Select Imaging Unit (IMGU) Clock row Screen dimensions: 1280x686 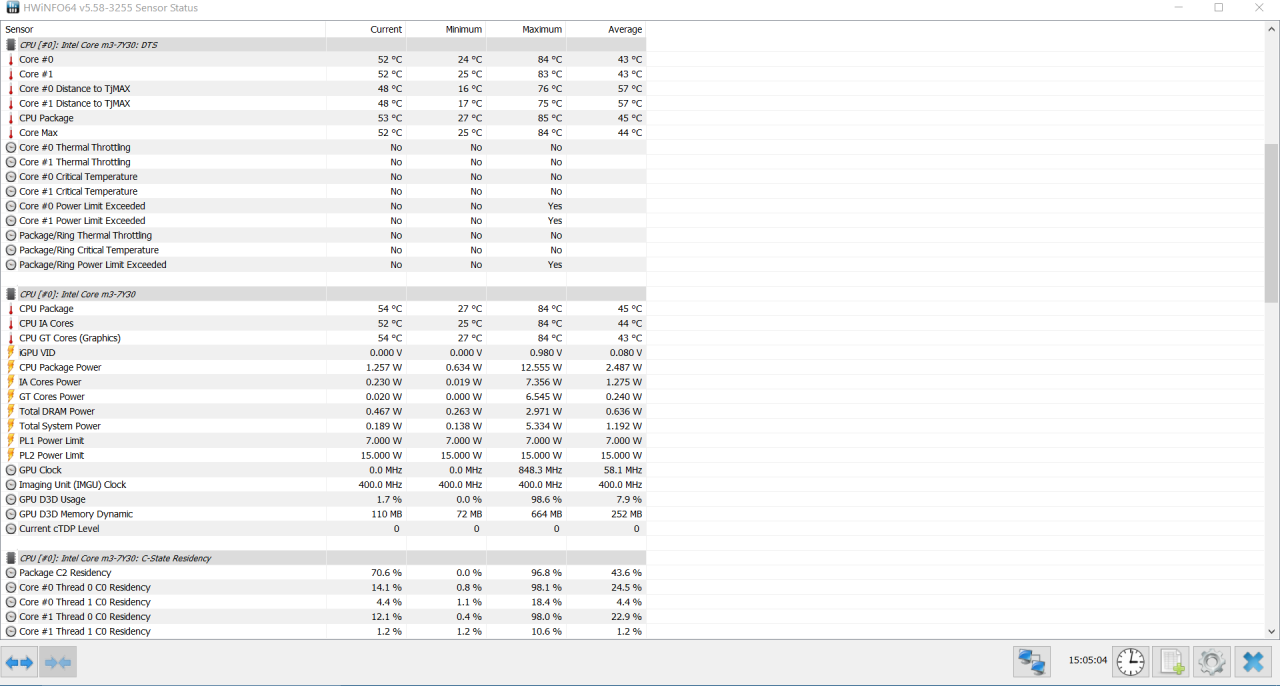323,485
